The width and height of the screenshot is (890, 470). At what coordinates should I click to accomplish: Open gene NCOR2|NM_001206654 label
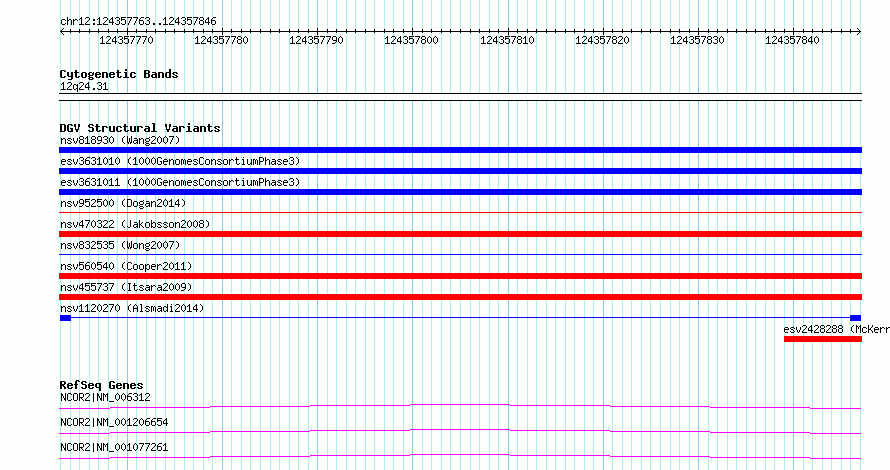point(114,422)
